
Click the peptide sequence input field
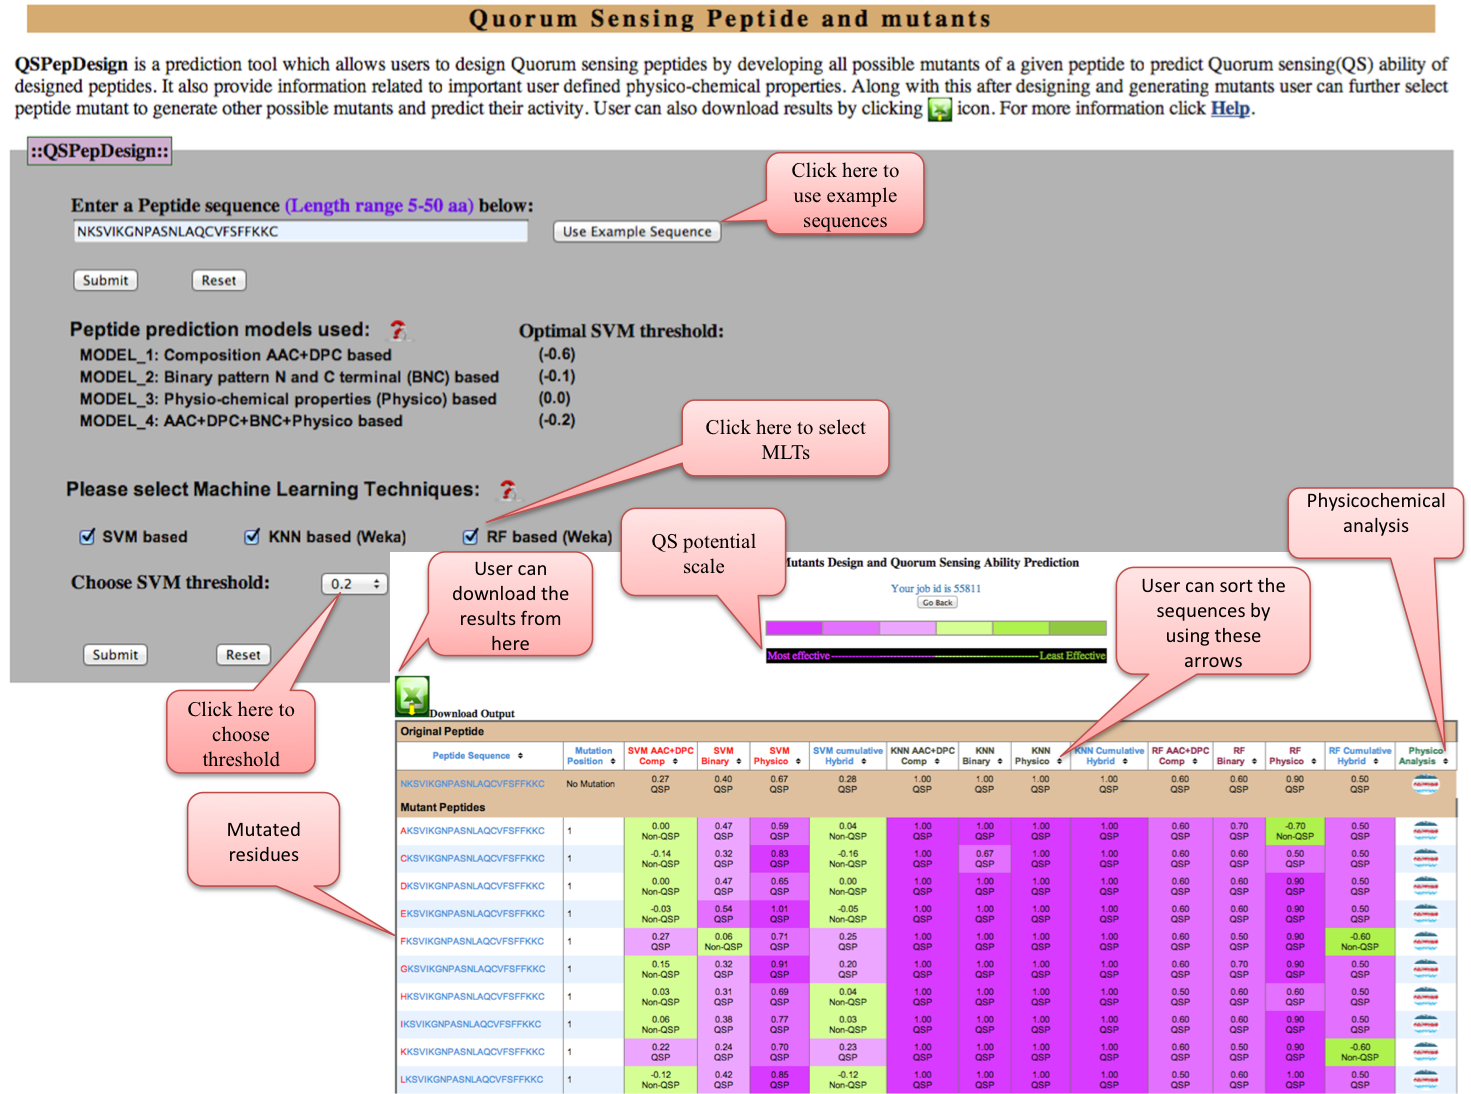tap(300, 231)
